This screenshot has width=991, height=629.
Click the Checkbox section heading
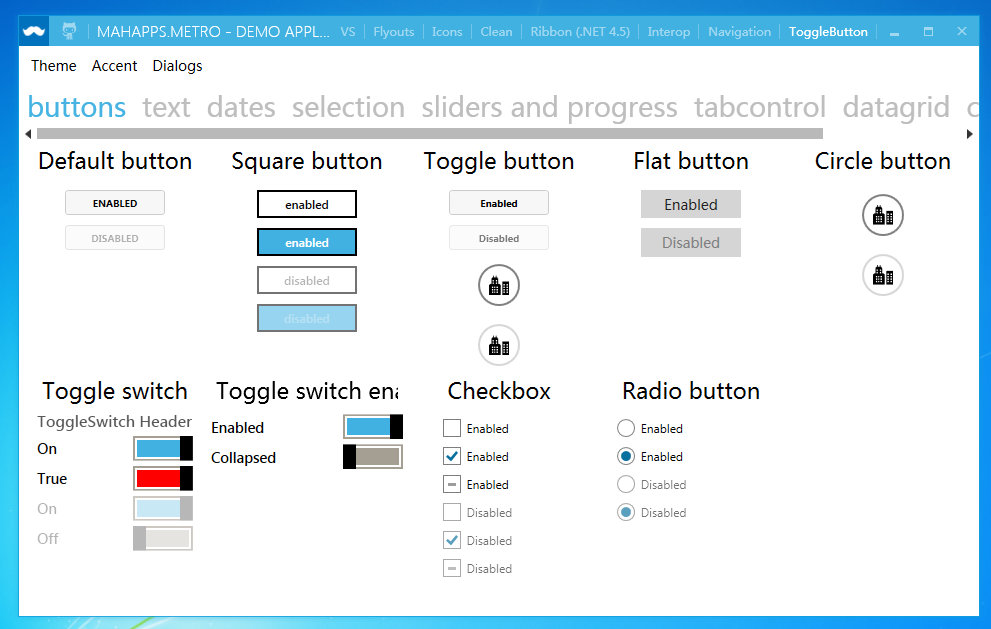click(x=499, y=391)
